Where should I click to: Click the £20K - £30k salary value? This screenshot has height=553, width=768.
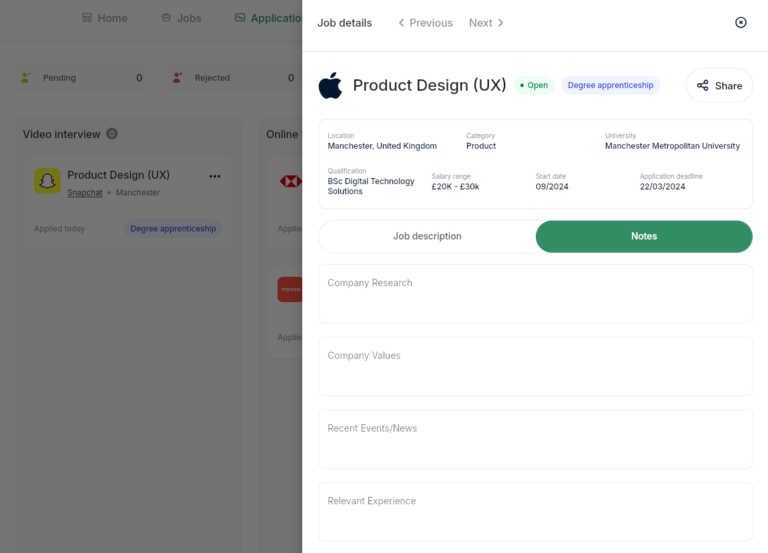pyautogui.click(x=455, y=187)
